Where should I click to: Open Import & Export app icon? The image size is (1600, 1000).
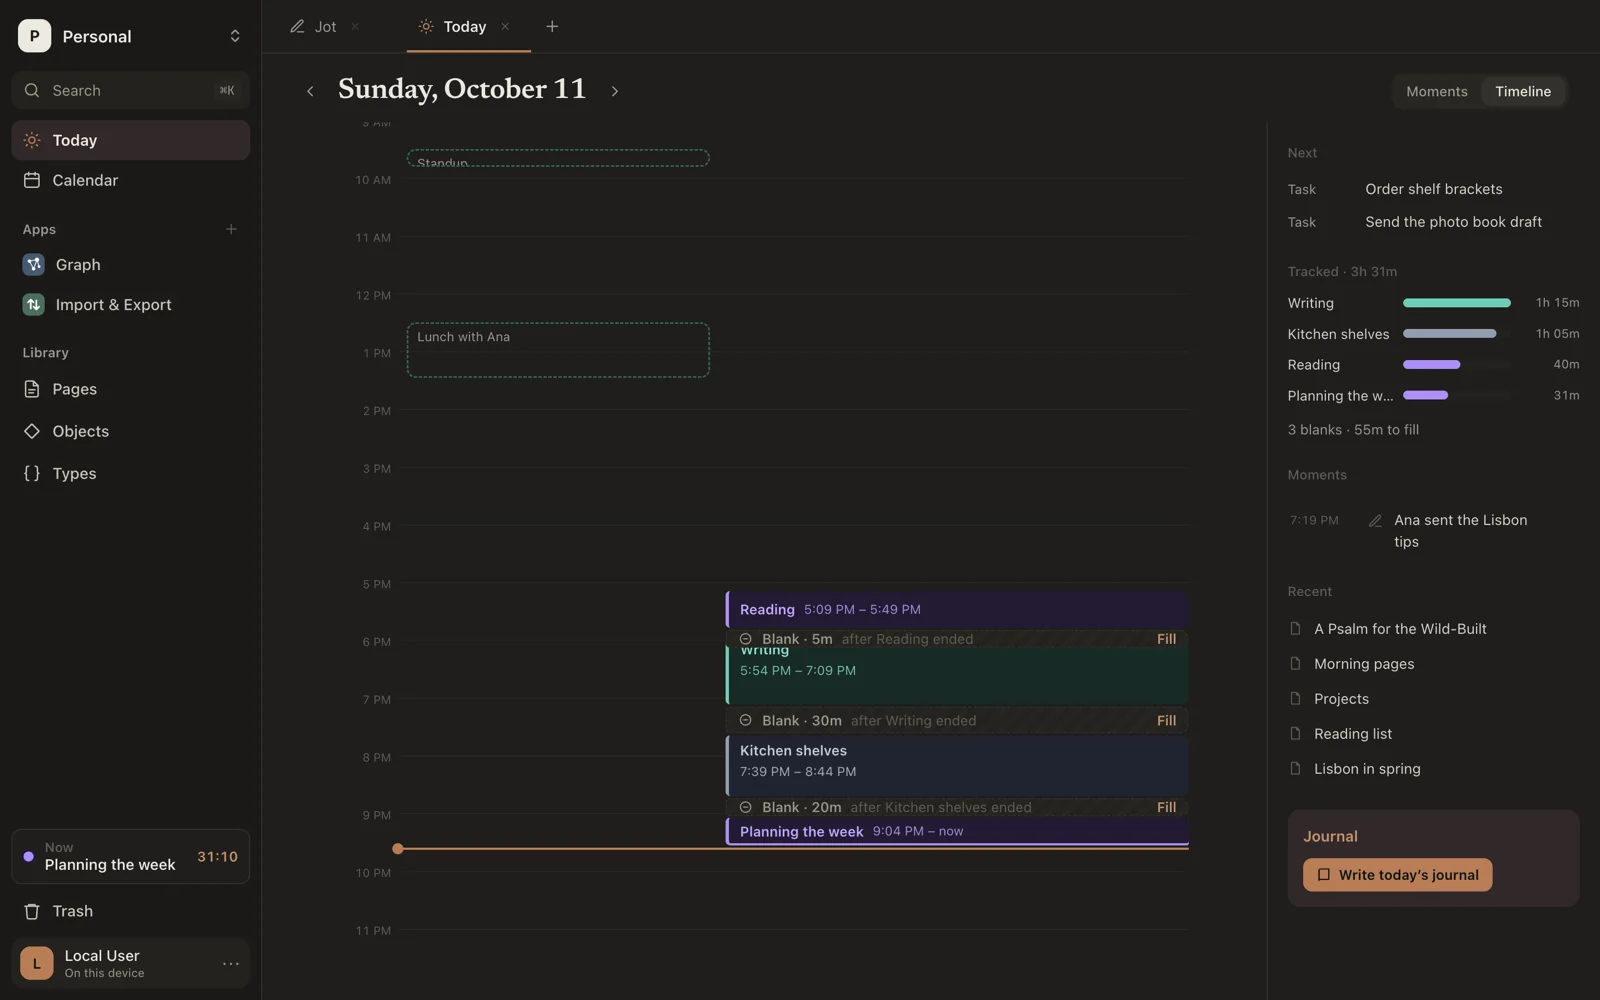coord(34,304)
